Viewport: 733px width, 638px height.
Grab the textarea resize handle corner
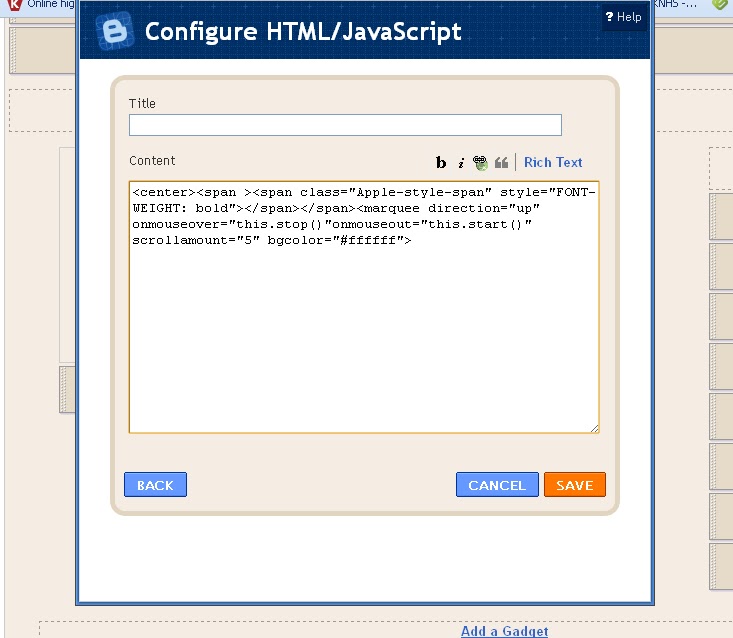(x=594, y=428)
